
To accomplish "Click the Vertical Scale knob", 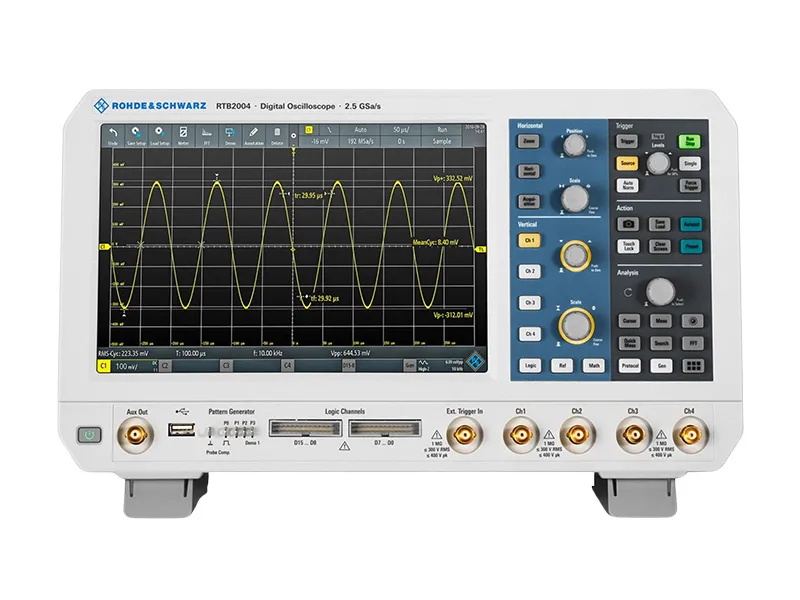I will point(576,325).
